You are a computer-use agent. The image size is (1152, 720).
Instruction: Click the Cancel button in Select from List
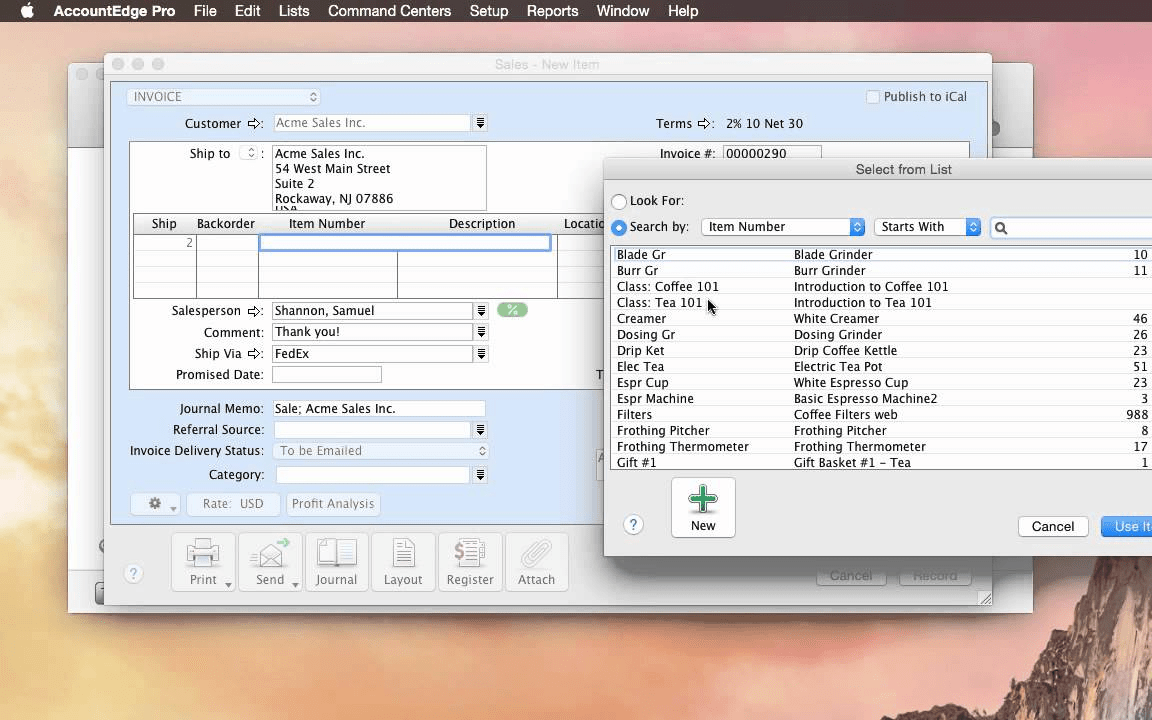click(x=1052, y=526)
